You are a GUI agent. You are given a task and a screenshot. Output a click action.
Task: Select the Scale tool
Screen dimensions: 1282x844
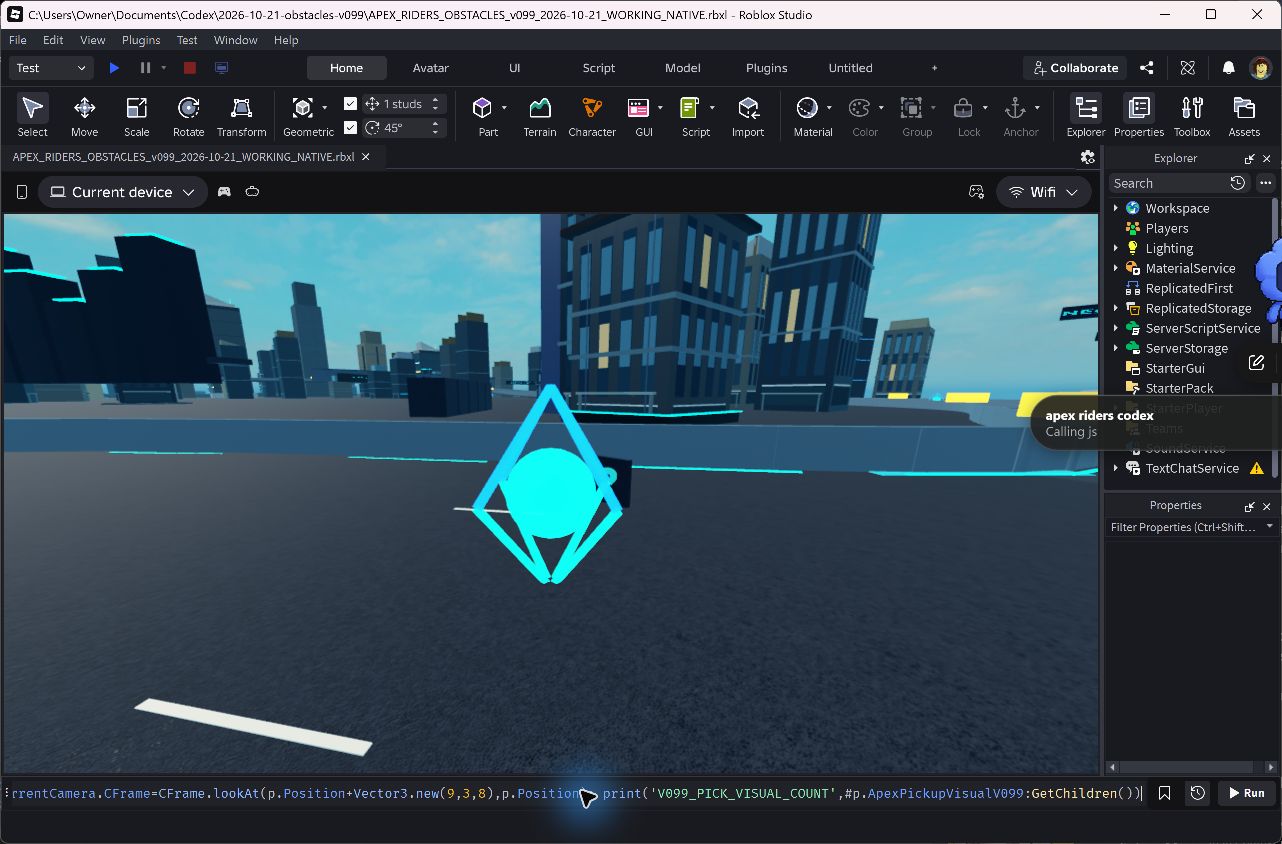tap(136, 116)
